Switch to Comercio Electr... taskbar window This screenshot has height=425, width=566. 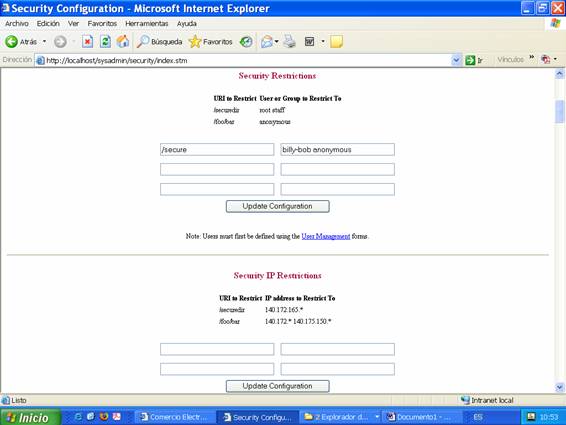[175, 417]
